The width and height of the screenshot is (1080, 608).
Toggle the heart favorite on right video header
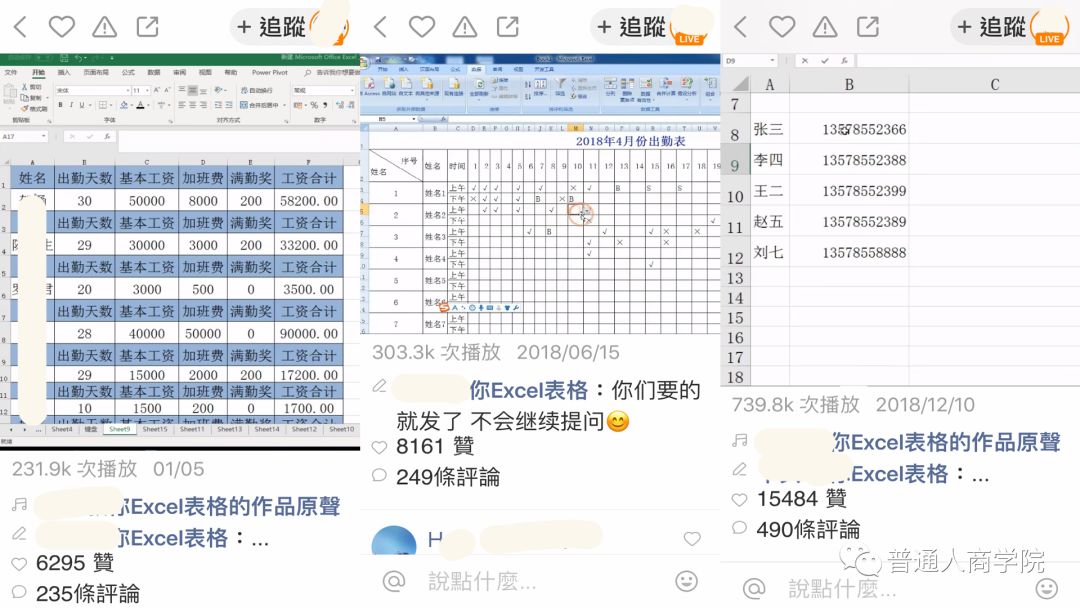click(782, 27)
